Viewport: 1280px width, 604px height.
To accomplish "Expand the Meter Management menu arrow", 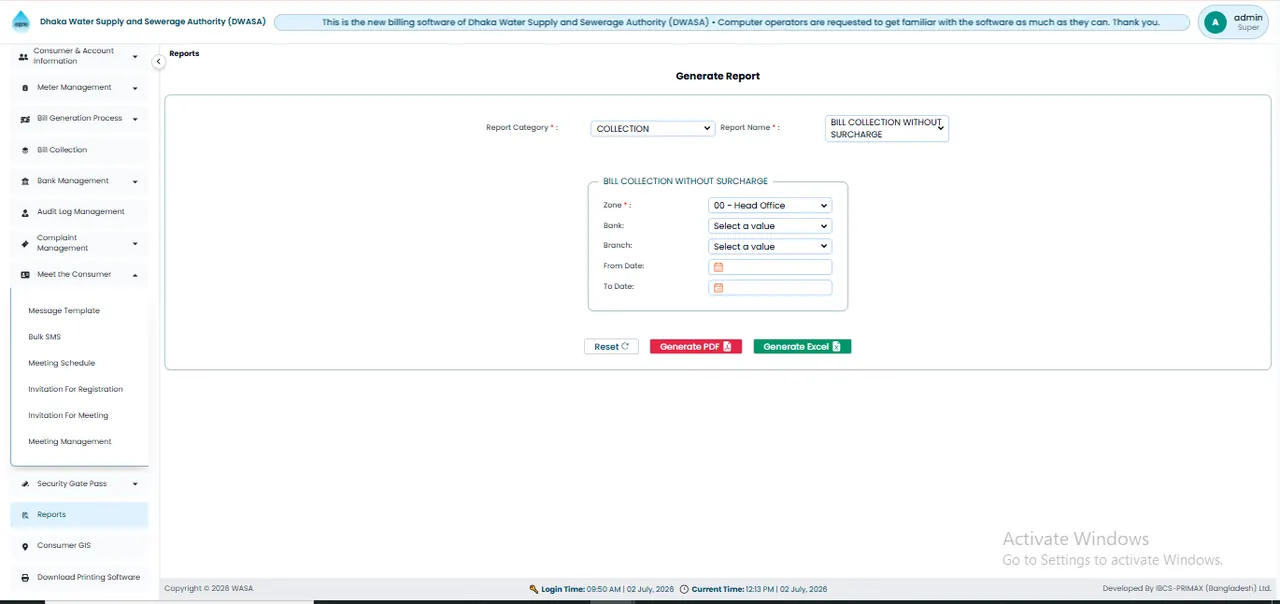I will click(x=135, y=88).
